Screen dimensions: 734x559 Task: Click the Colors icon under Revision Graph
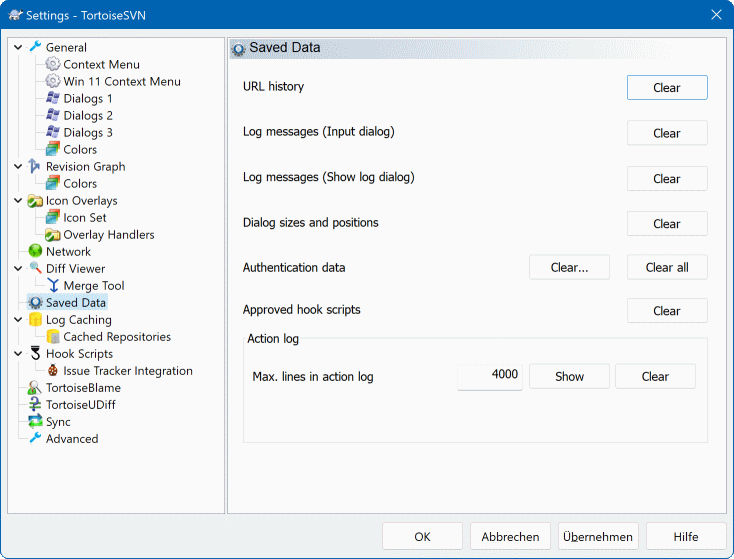52,183
